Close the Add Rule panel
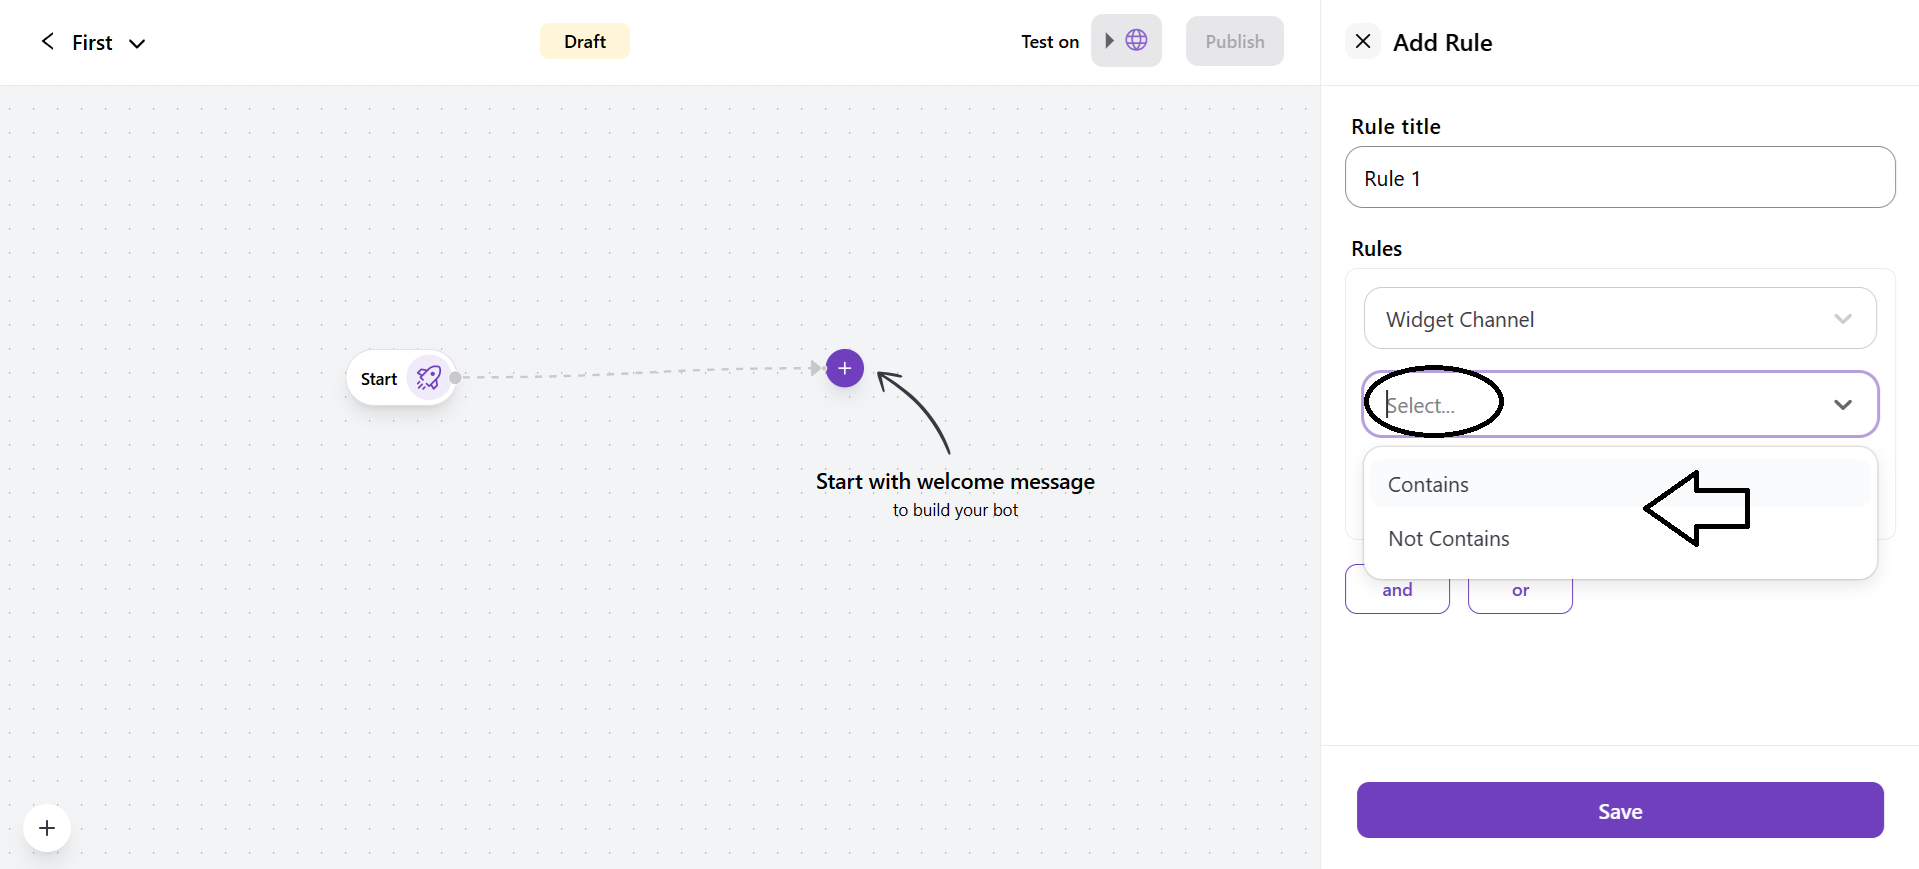The image size is (1919, 869). pyautogui.click(x=1362, y=41)
